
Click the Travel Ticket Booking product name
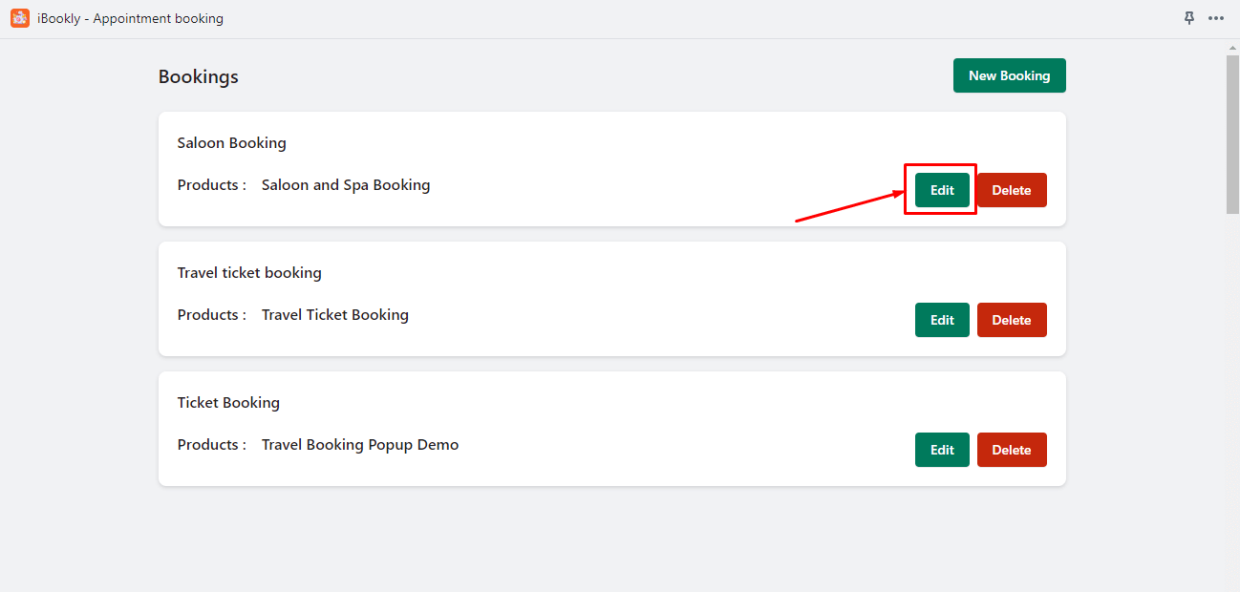(335, 314)
